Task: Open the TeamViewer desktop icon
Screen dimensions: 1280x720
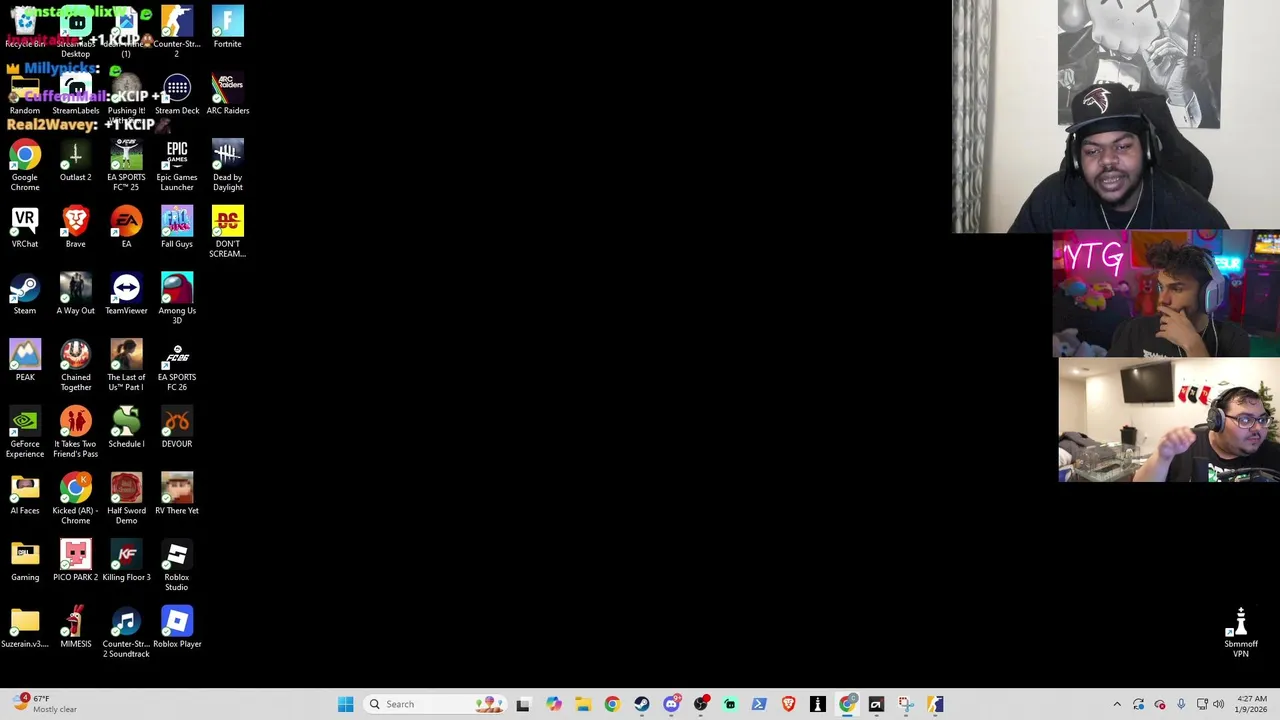Action: click(x=126, y=295)
